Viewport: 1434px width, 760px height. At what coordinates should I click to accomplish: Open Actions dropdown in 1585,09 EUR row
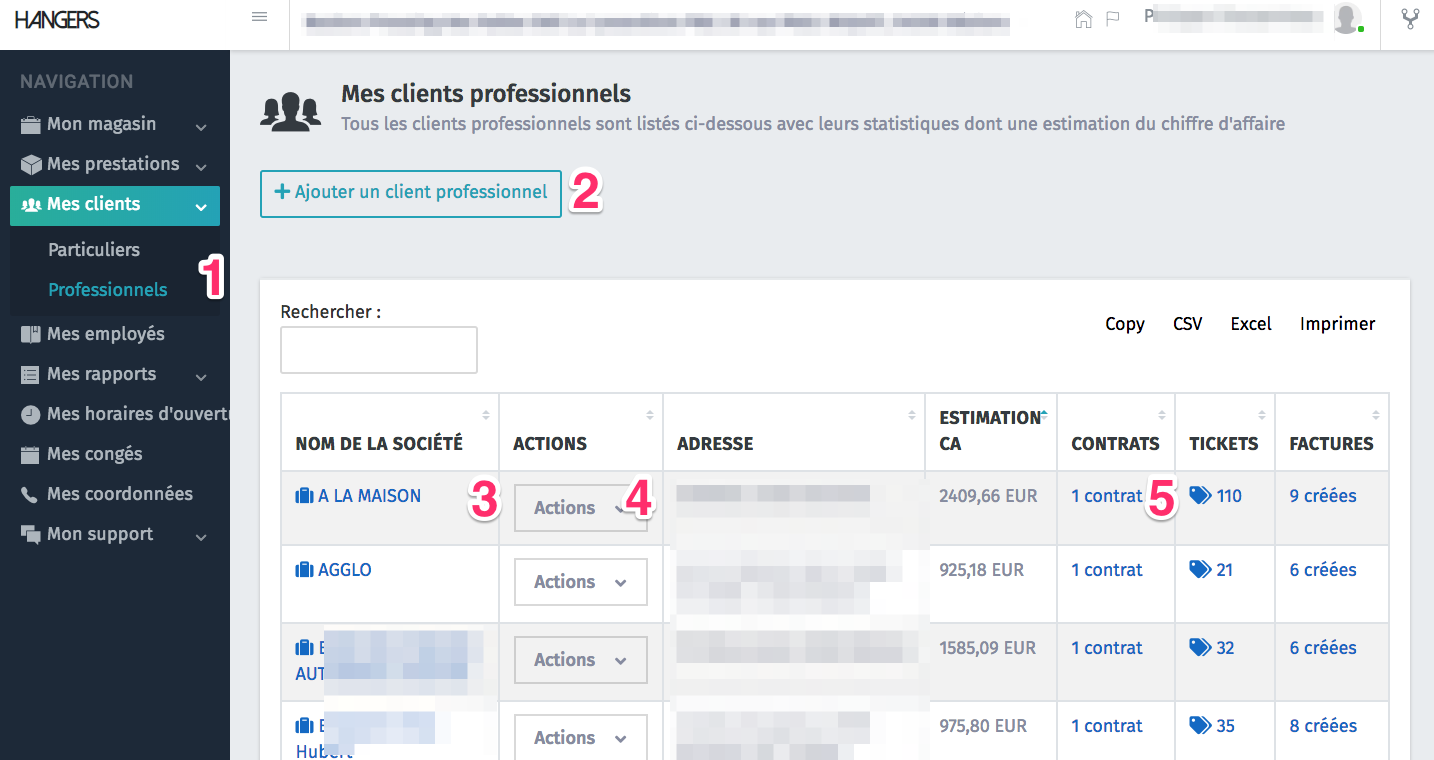tap(581, 660)
